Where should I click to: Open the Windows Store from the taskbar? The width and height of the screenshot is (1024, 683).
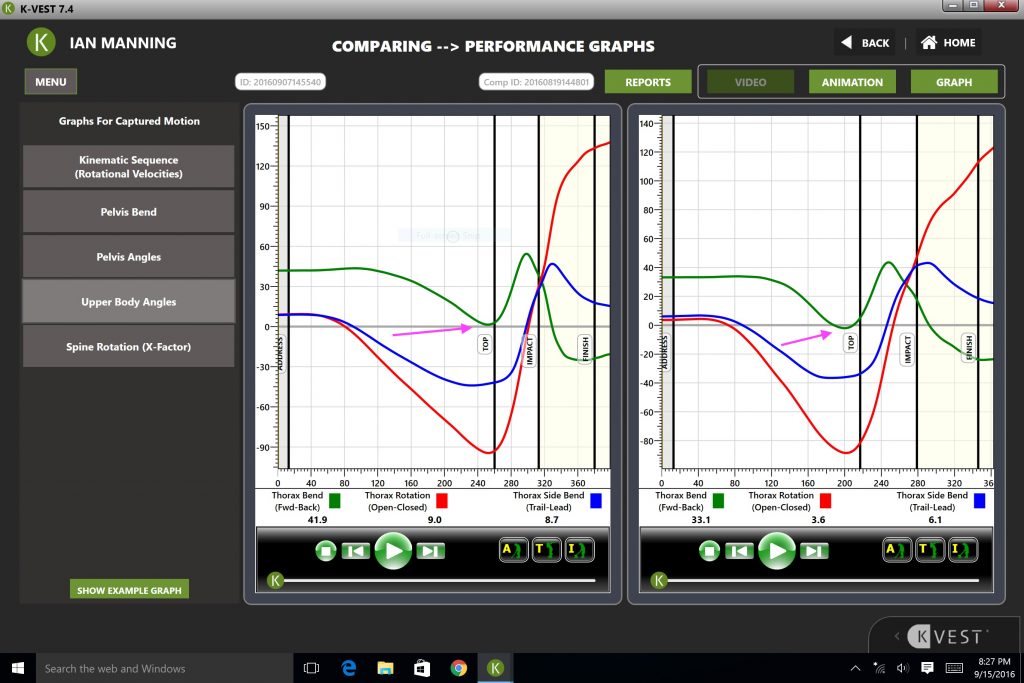422,668
